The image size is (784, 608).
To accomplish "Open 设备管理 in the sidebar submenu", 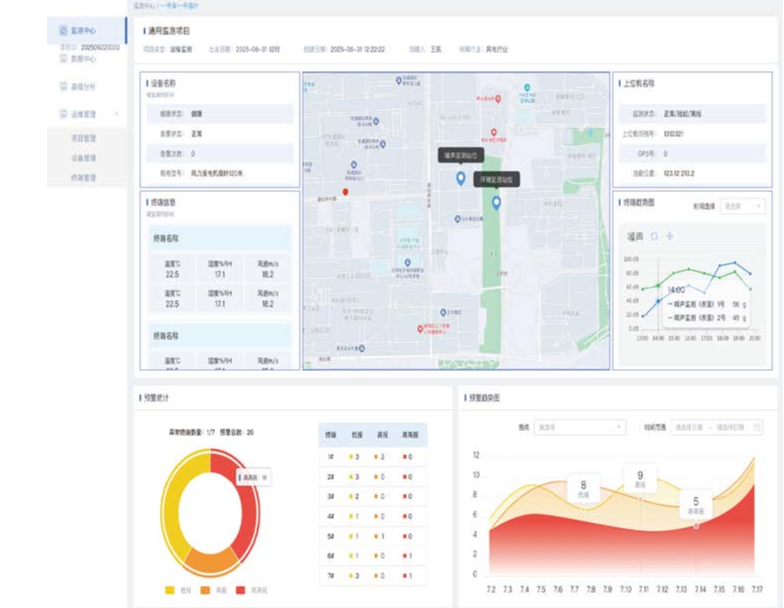I will click(x=84, y=158).
